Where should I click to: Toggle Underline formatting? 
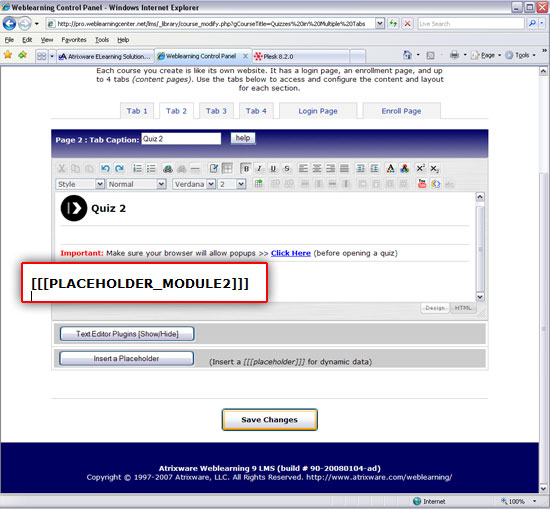pyautogui.click(x=273, y=169)
